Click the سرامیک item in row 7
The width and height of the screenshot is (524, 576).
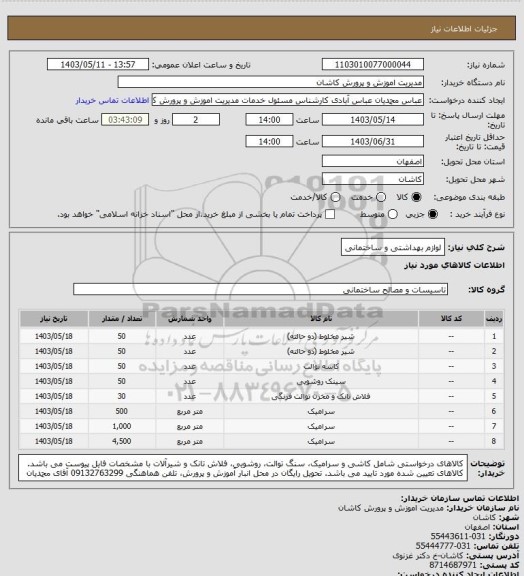pos(321,426)
